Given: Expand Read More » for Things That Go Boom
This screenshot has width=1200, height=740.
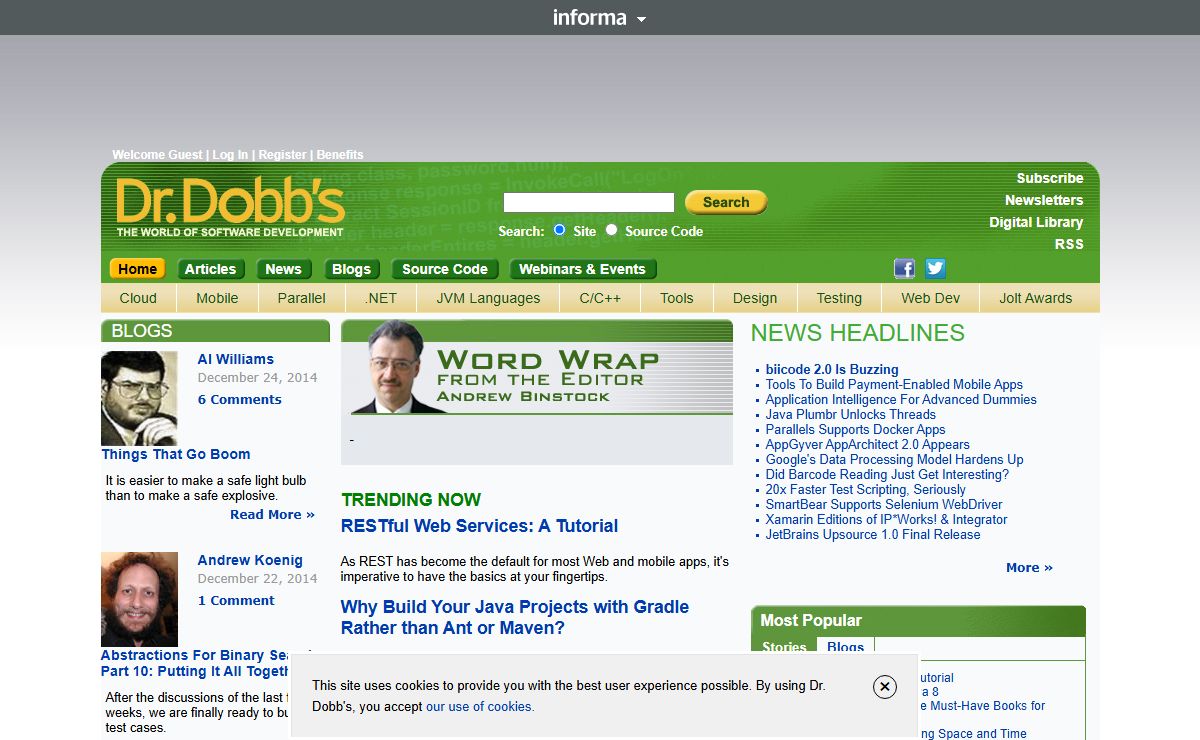Looking at the screenshot, I should coord(272,515).
